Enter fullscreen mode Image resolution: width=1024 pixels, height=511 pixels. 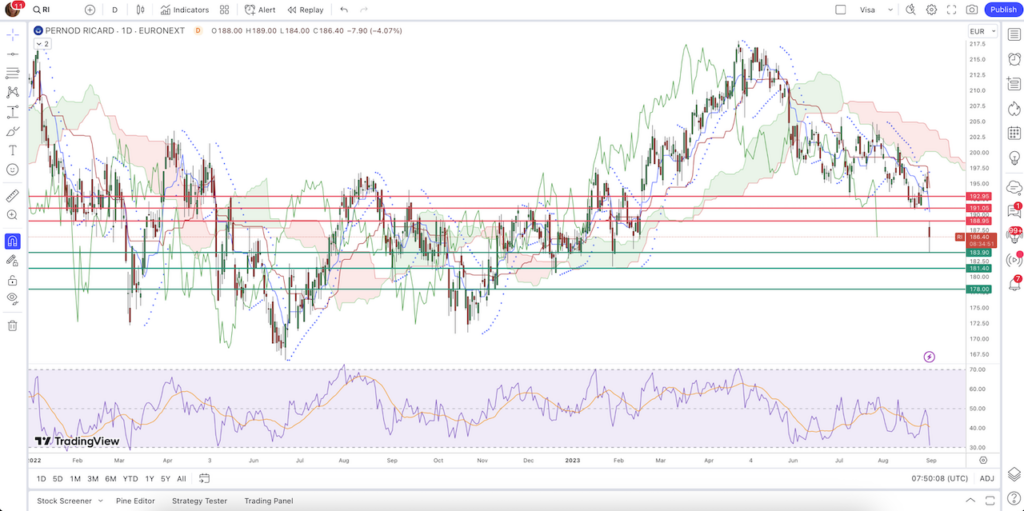coord(951,9)
